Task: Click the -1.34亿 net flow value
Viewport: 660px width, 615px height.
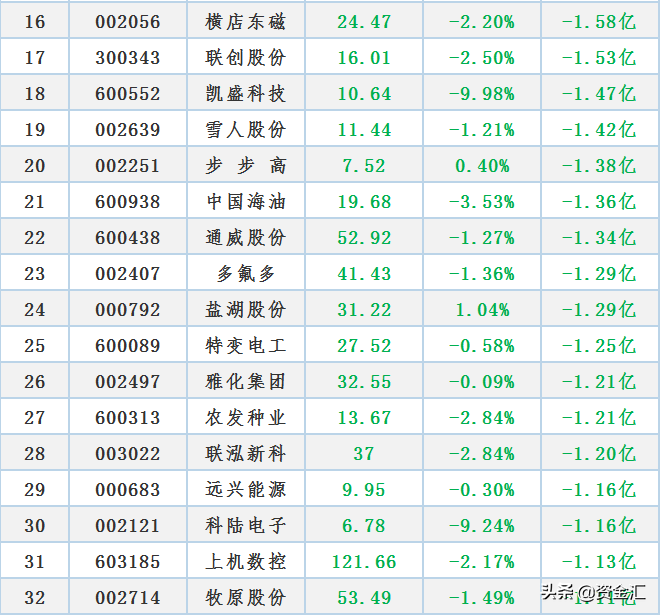Action: [x=599, y=238]
